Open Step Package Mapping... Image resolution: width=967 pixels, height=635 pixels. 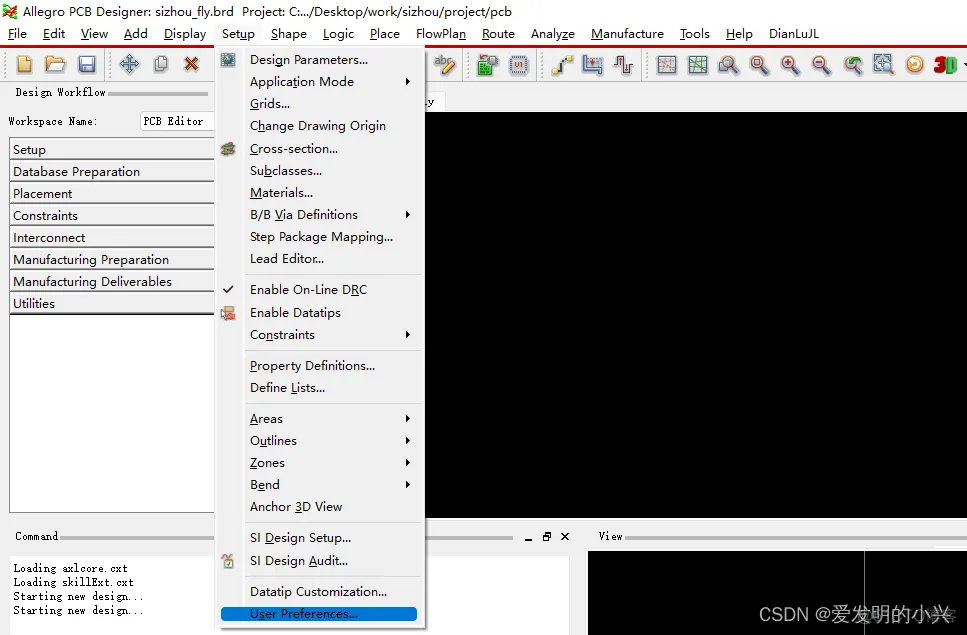coord(321,237)
